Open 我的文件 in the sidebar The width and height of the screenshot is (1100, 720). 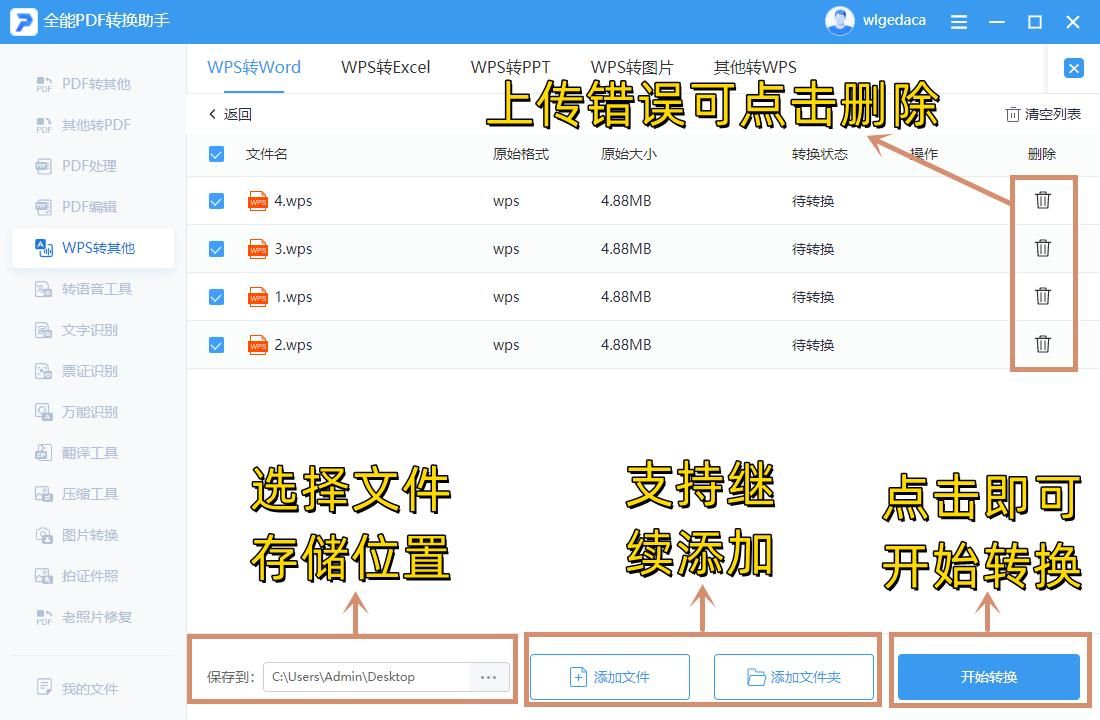coord(93,688)
